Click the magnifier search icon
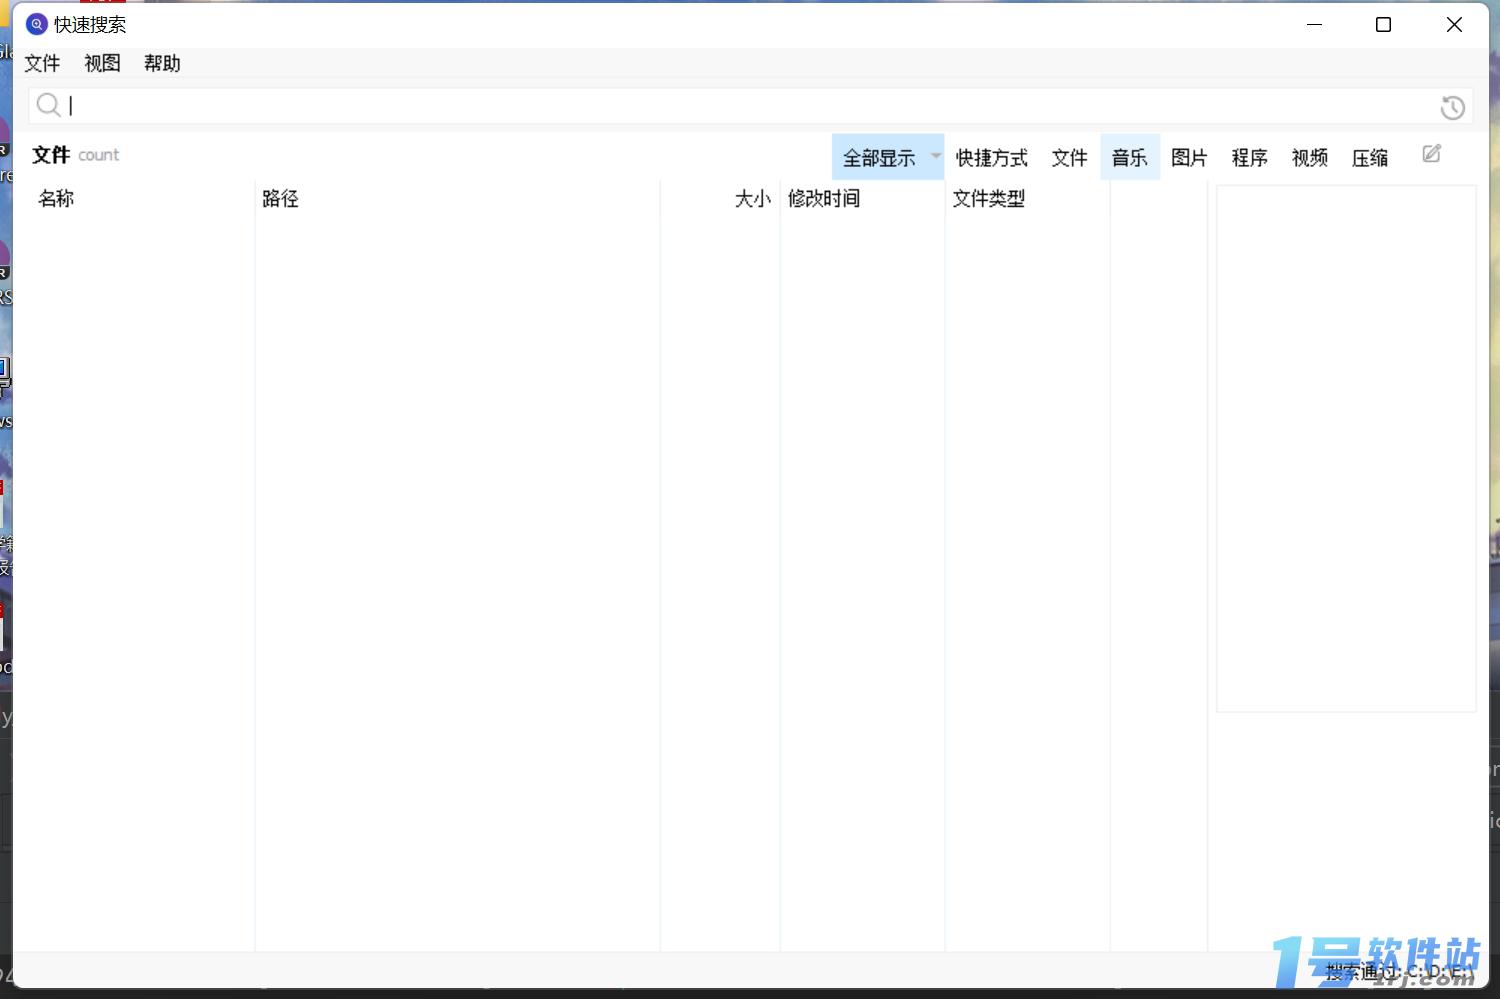The height and width of the screenshot is (999, 1500). coord(48,104)
